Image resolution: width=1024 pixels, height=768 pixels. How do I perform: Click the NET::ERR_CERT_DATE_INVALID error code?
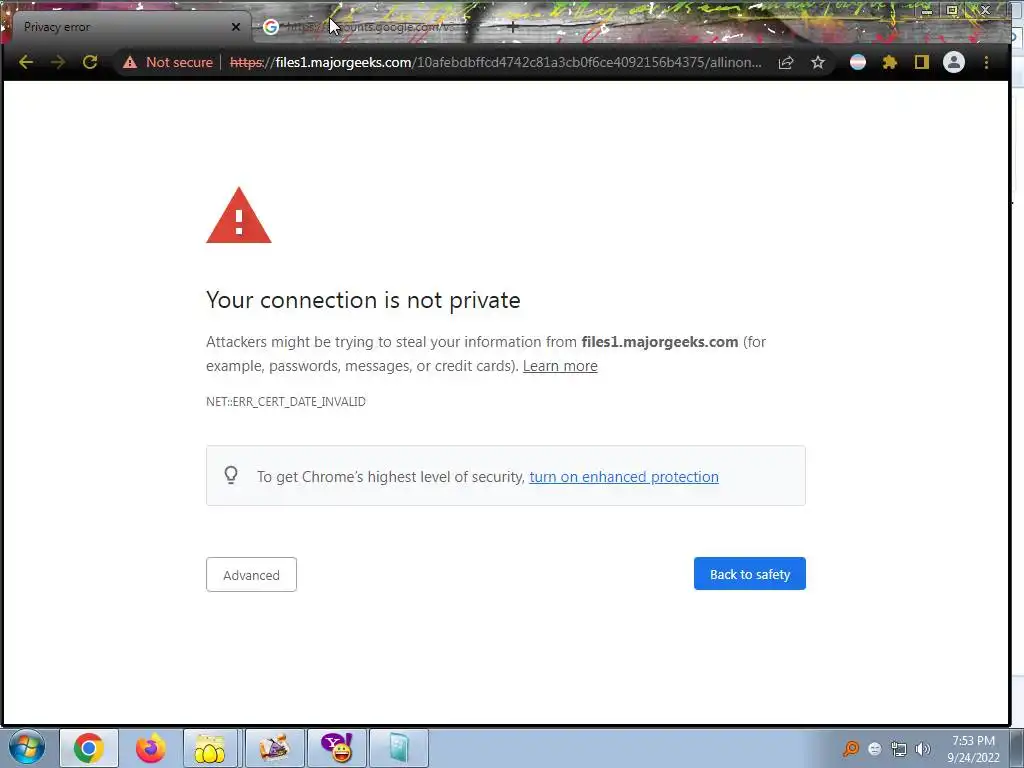pyautogui.click(x=286, y=402)
